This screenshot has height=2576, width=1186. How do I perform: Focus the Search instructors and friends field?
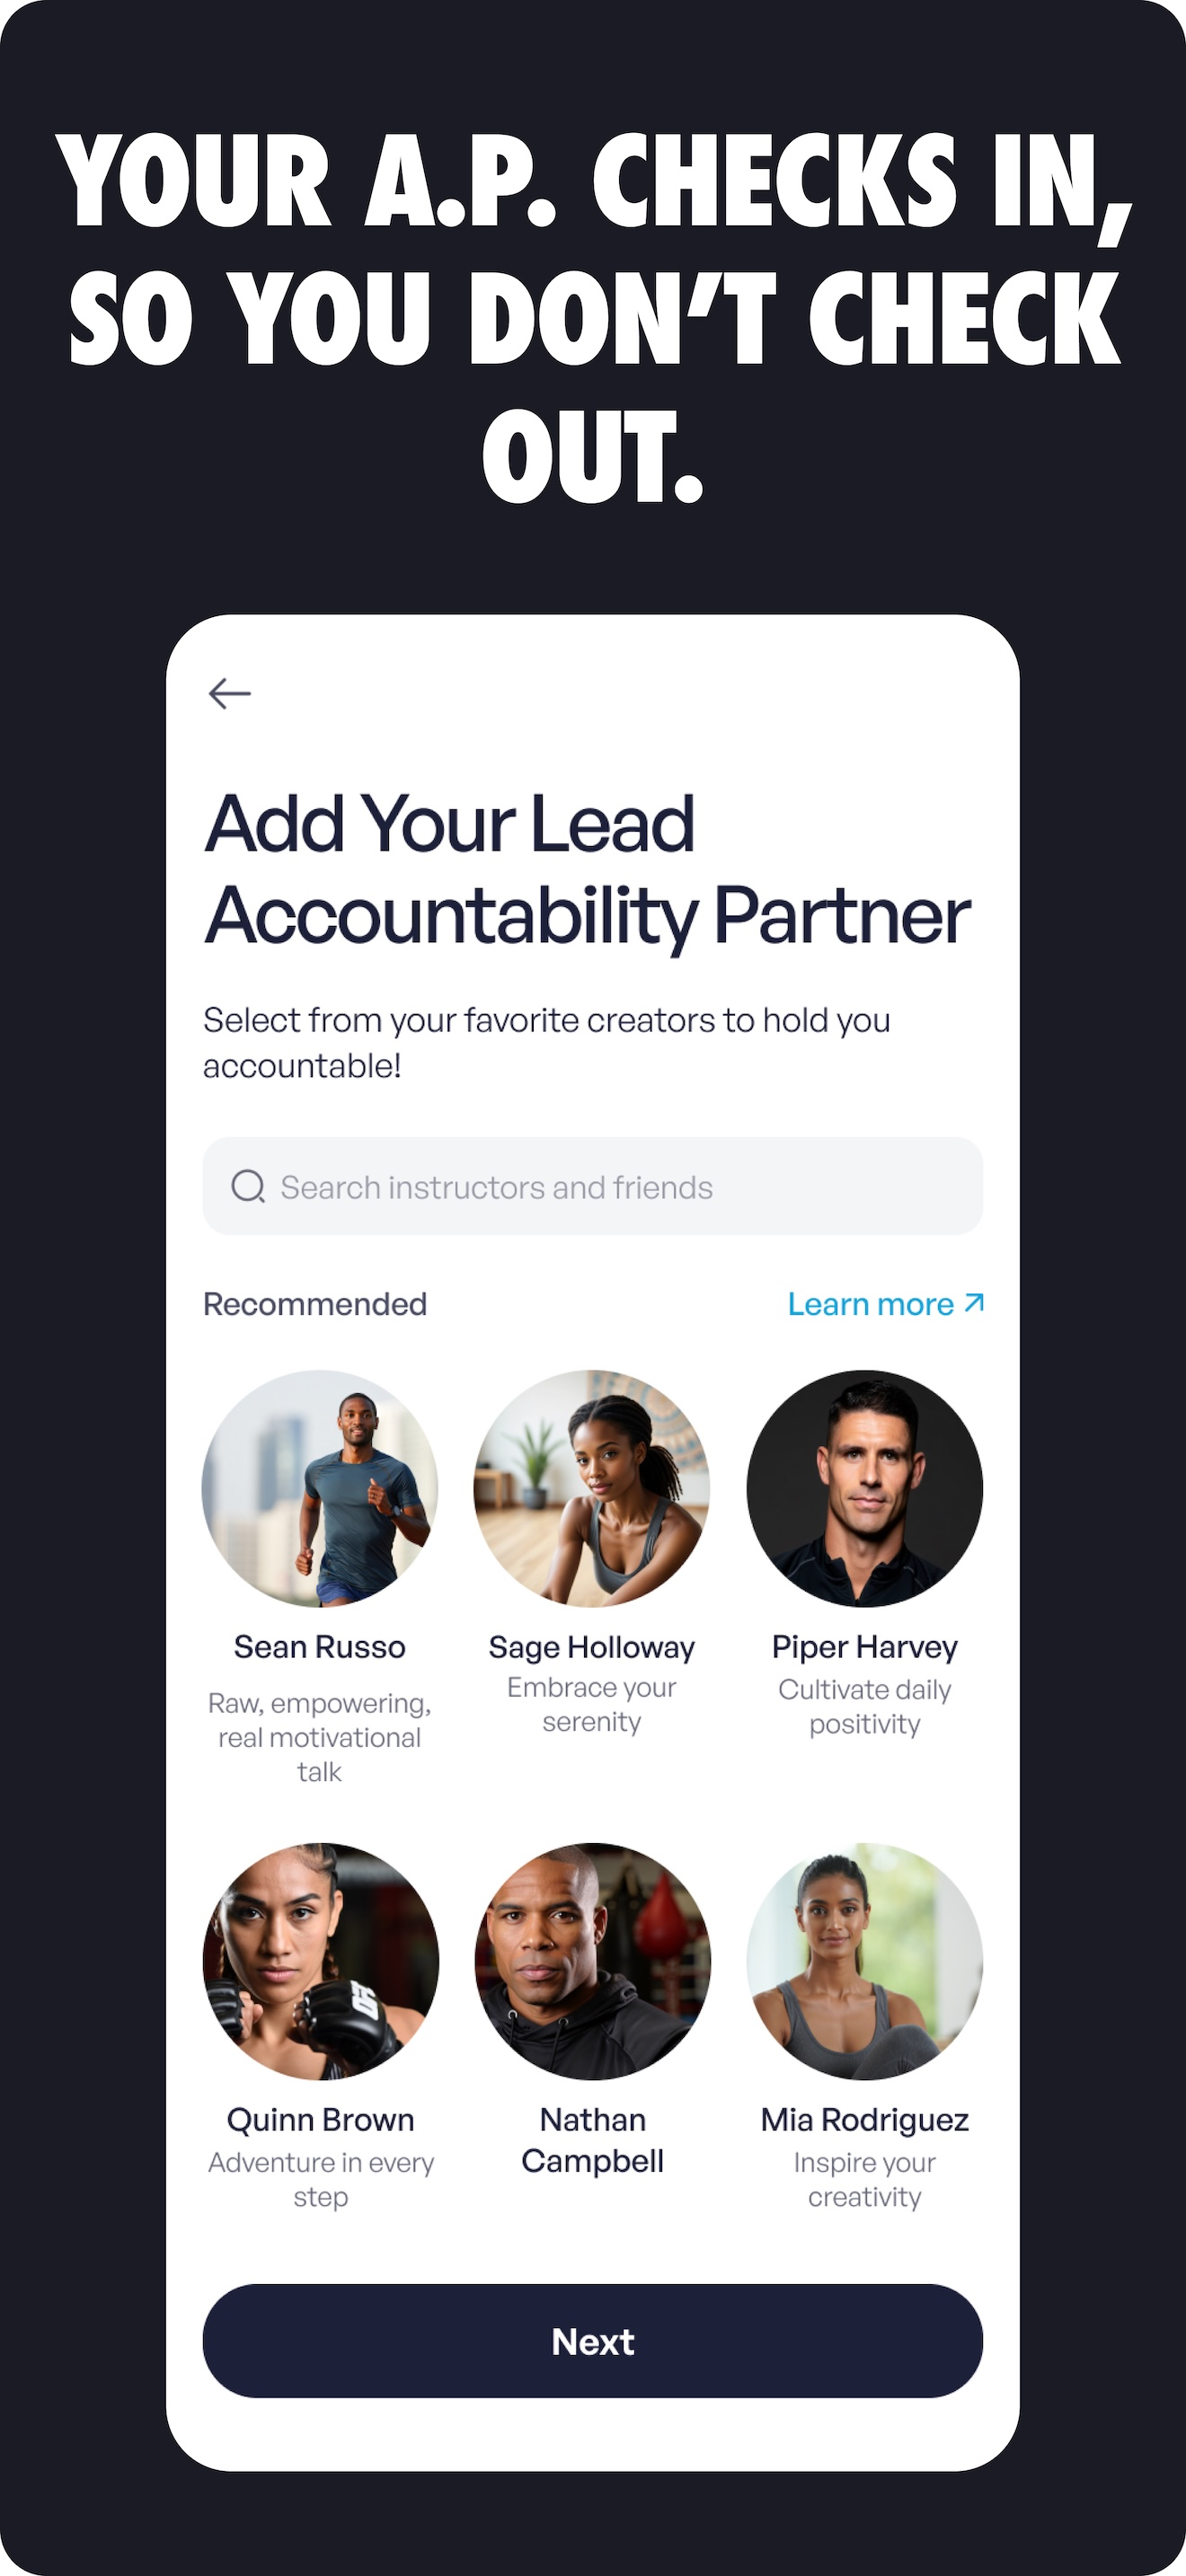tap(593, 1186)
